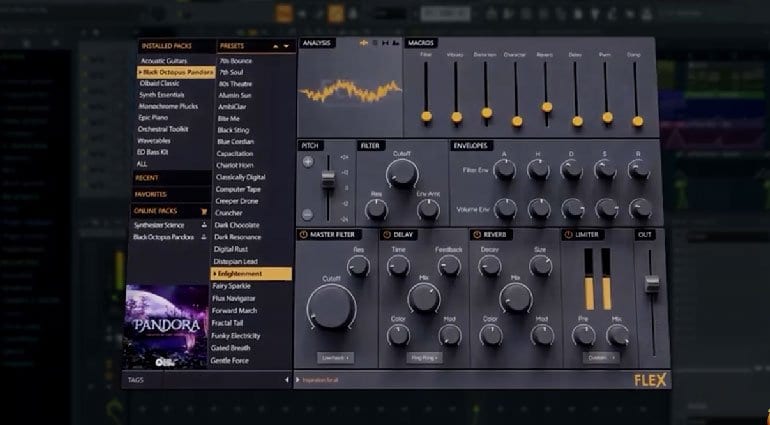Collapse the Tags panel arrow
The width and height of the screenshot is (770, 425).
287,380
